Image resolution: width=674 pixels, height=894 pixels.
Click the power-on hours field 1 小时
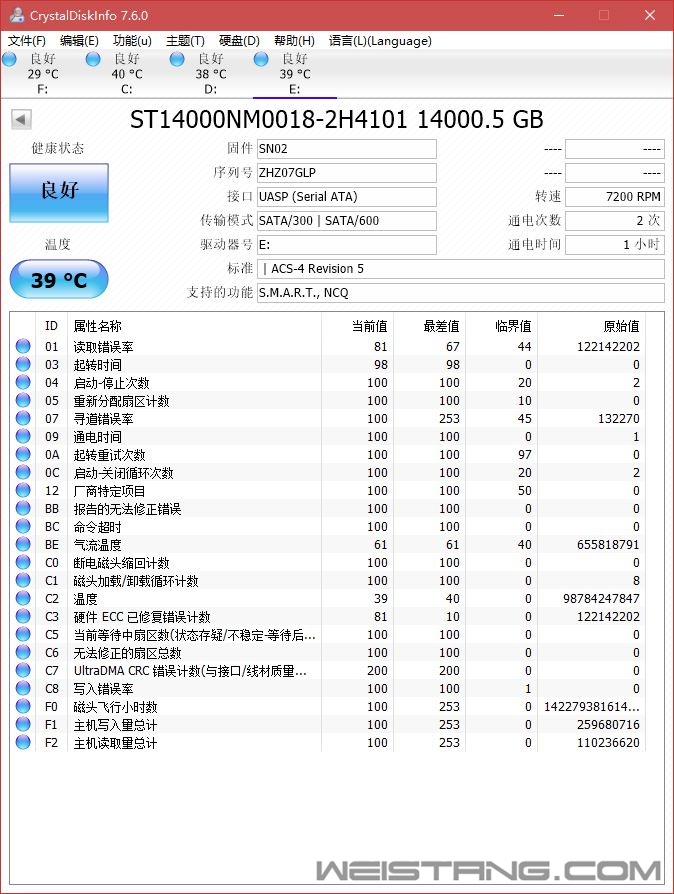tap(615, 245)
